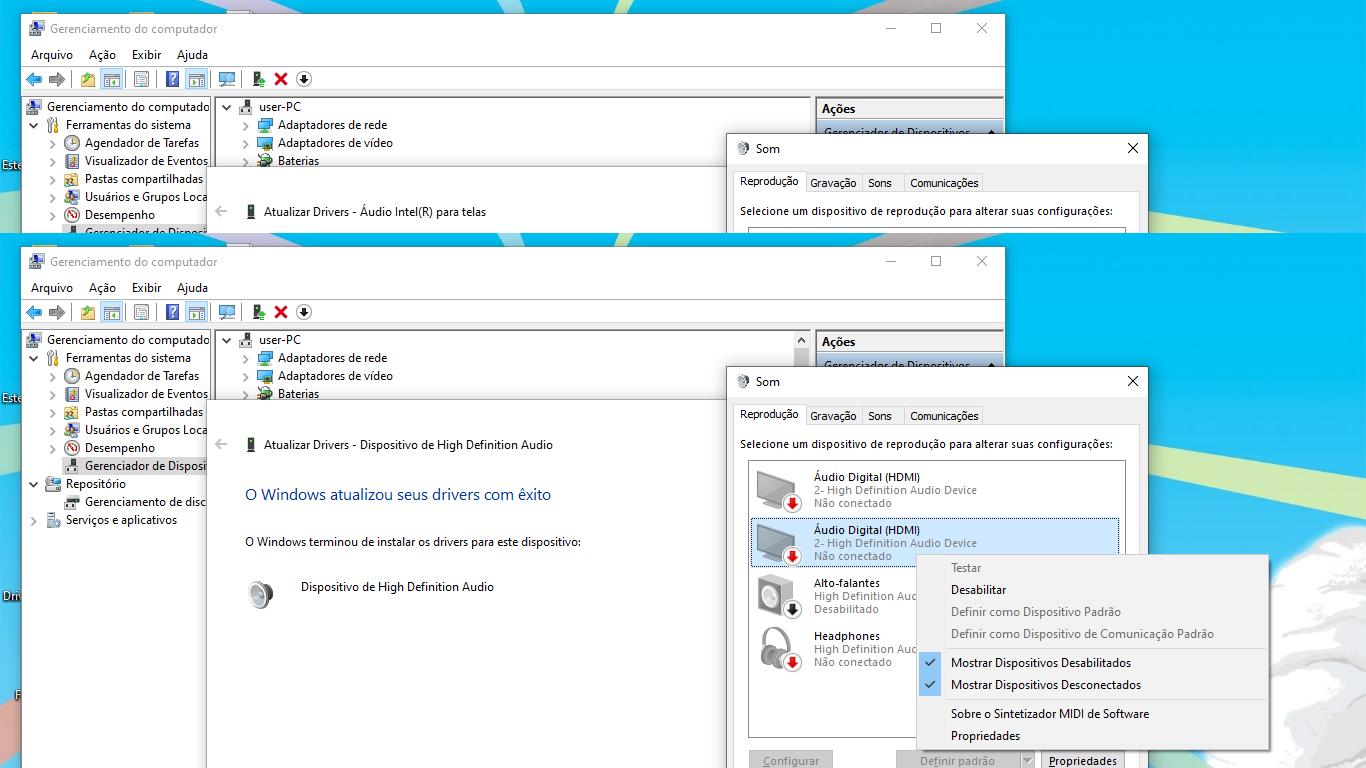Click scan for hardware changes icon, lower window
Viewport: 1366px width, 768px height.
coord(227,312)
